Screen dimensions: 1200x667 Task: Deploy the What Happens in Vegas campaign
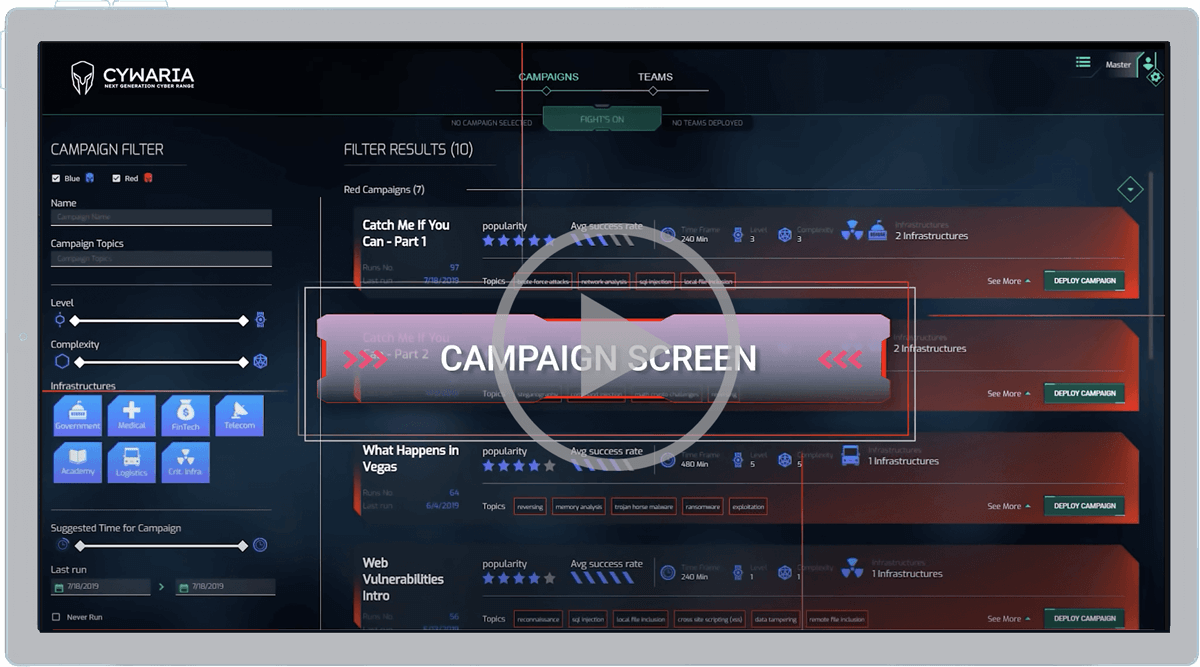[x=1085, y=506]
